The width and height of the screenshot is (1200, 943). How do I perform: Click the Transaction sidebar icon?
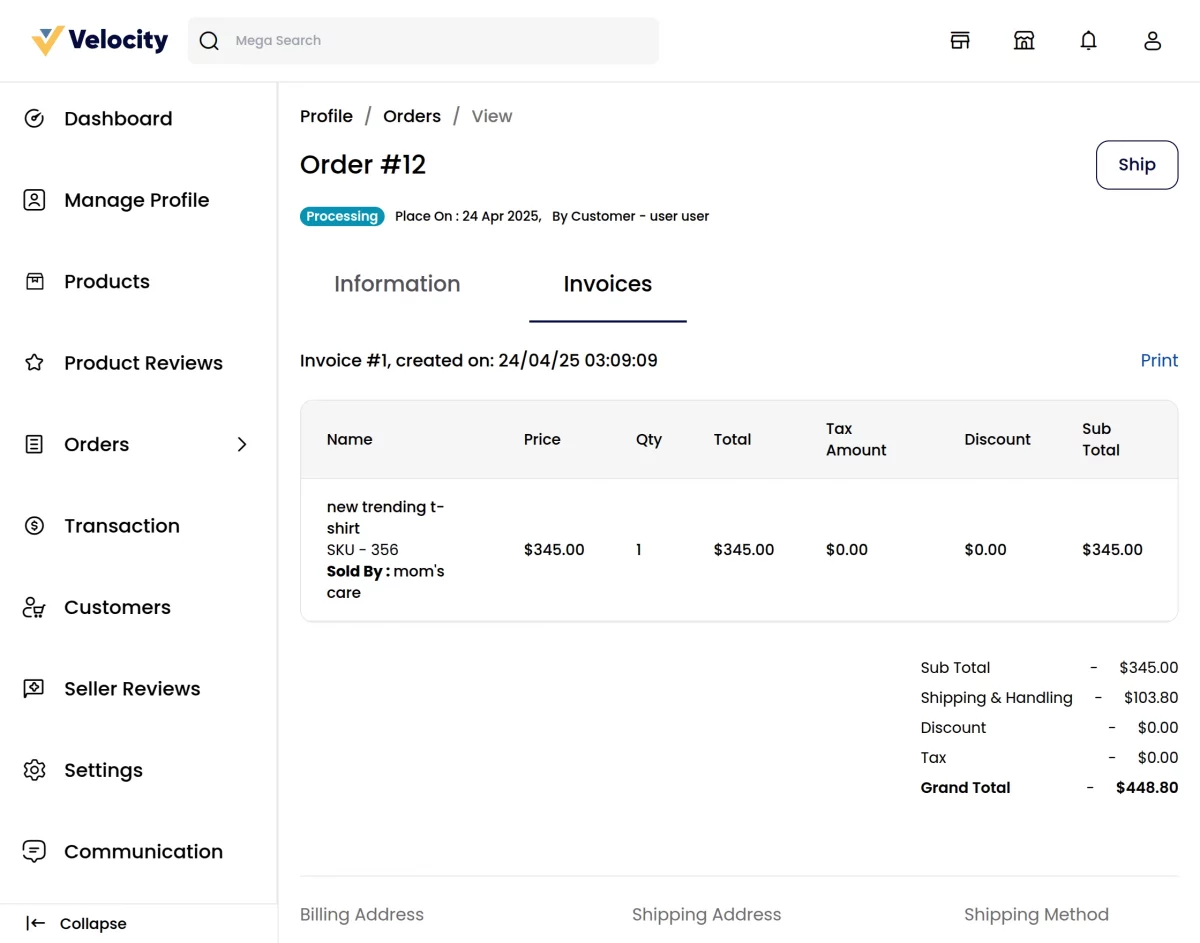[34, 525]
